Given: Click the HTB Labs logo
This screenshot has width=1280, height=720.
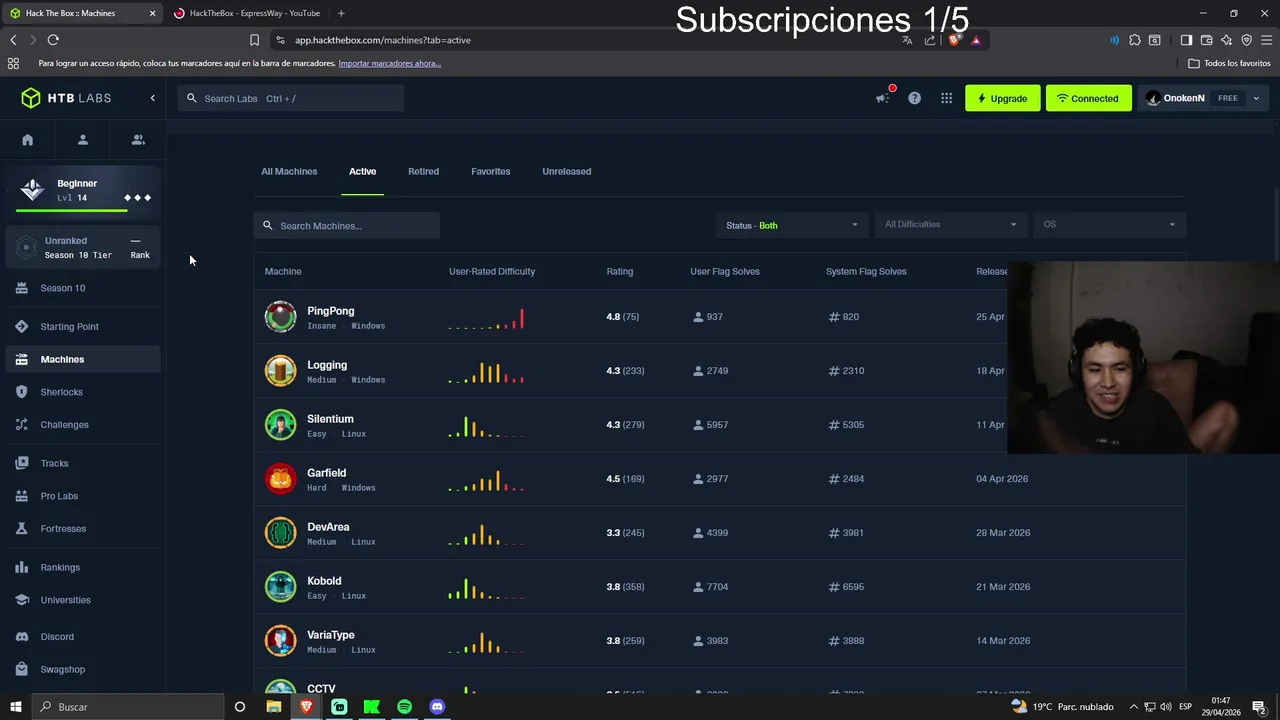Looking at the screenshot, I should 66,98.
